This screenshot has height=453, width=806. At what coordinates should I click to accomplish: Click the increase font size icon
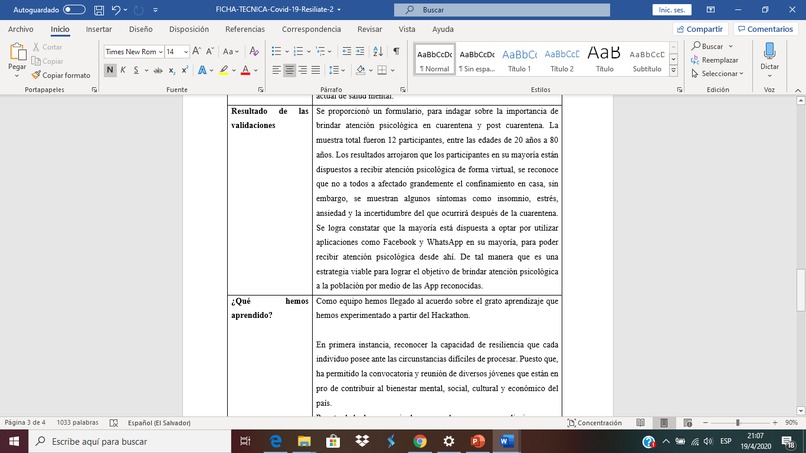pos(196,51)
